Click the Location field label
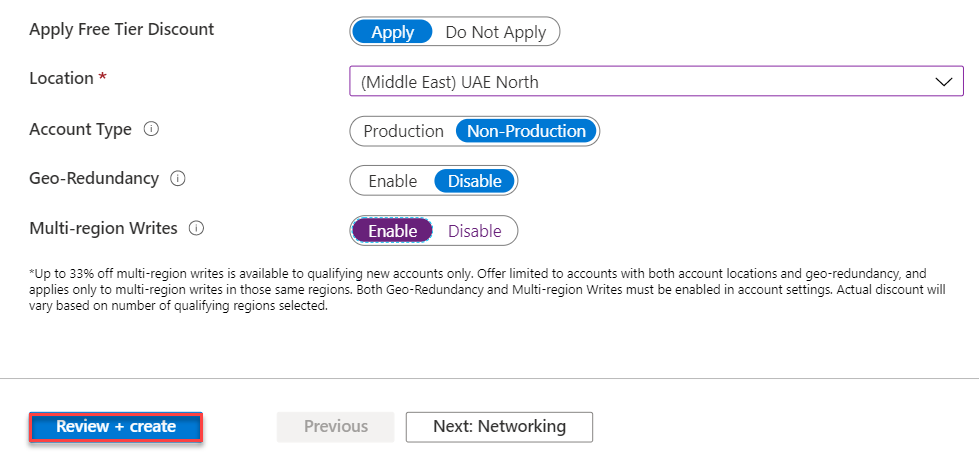 point(62,78)
